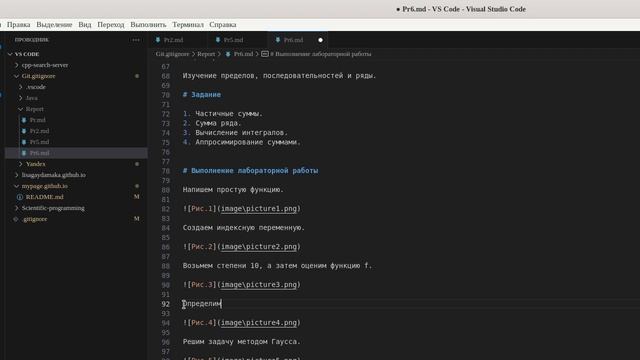Click the '# Выполнение лабораторной работы' breadcrumb

coord(321,54)
